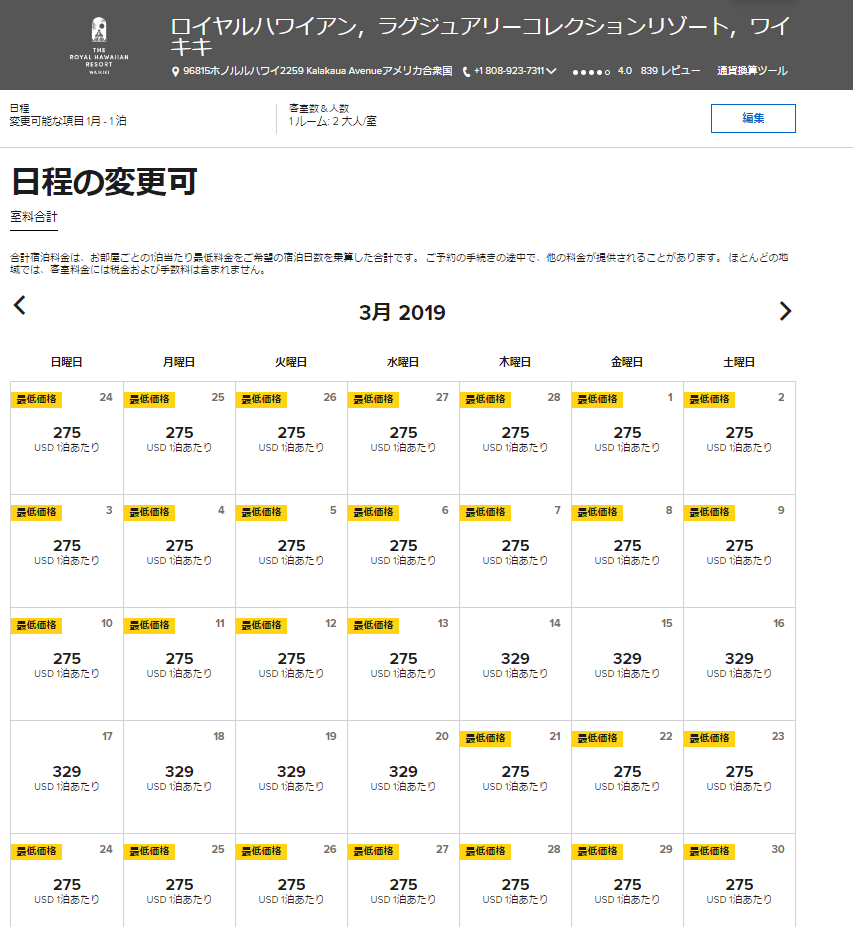Select March 23 calendar cell

coord(740,777)
